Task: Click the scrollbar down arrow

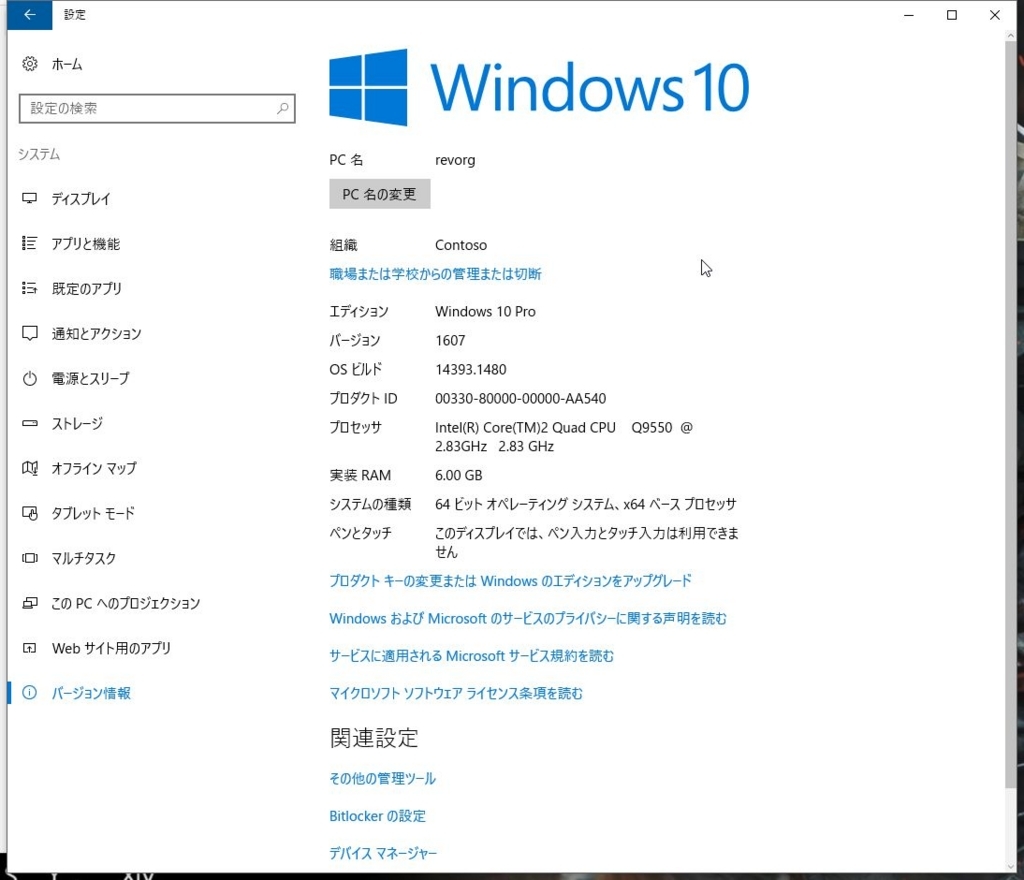Action: click(1010, 866)
